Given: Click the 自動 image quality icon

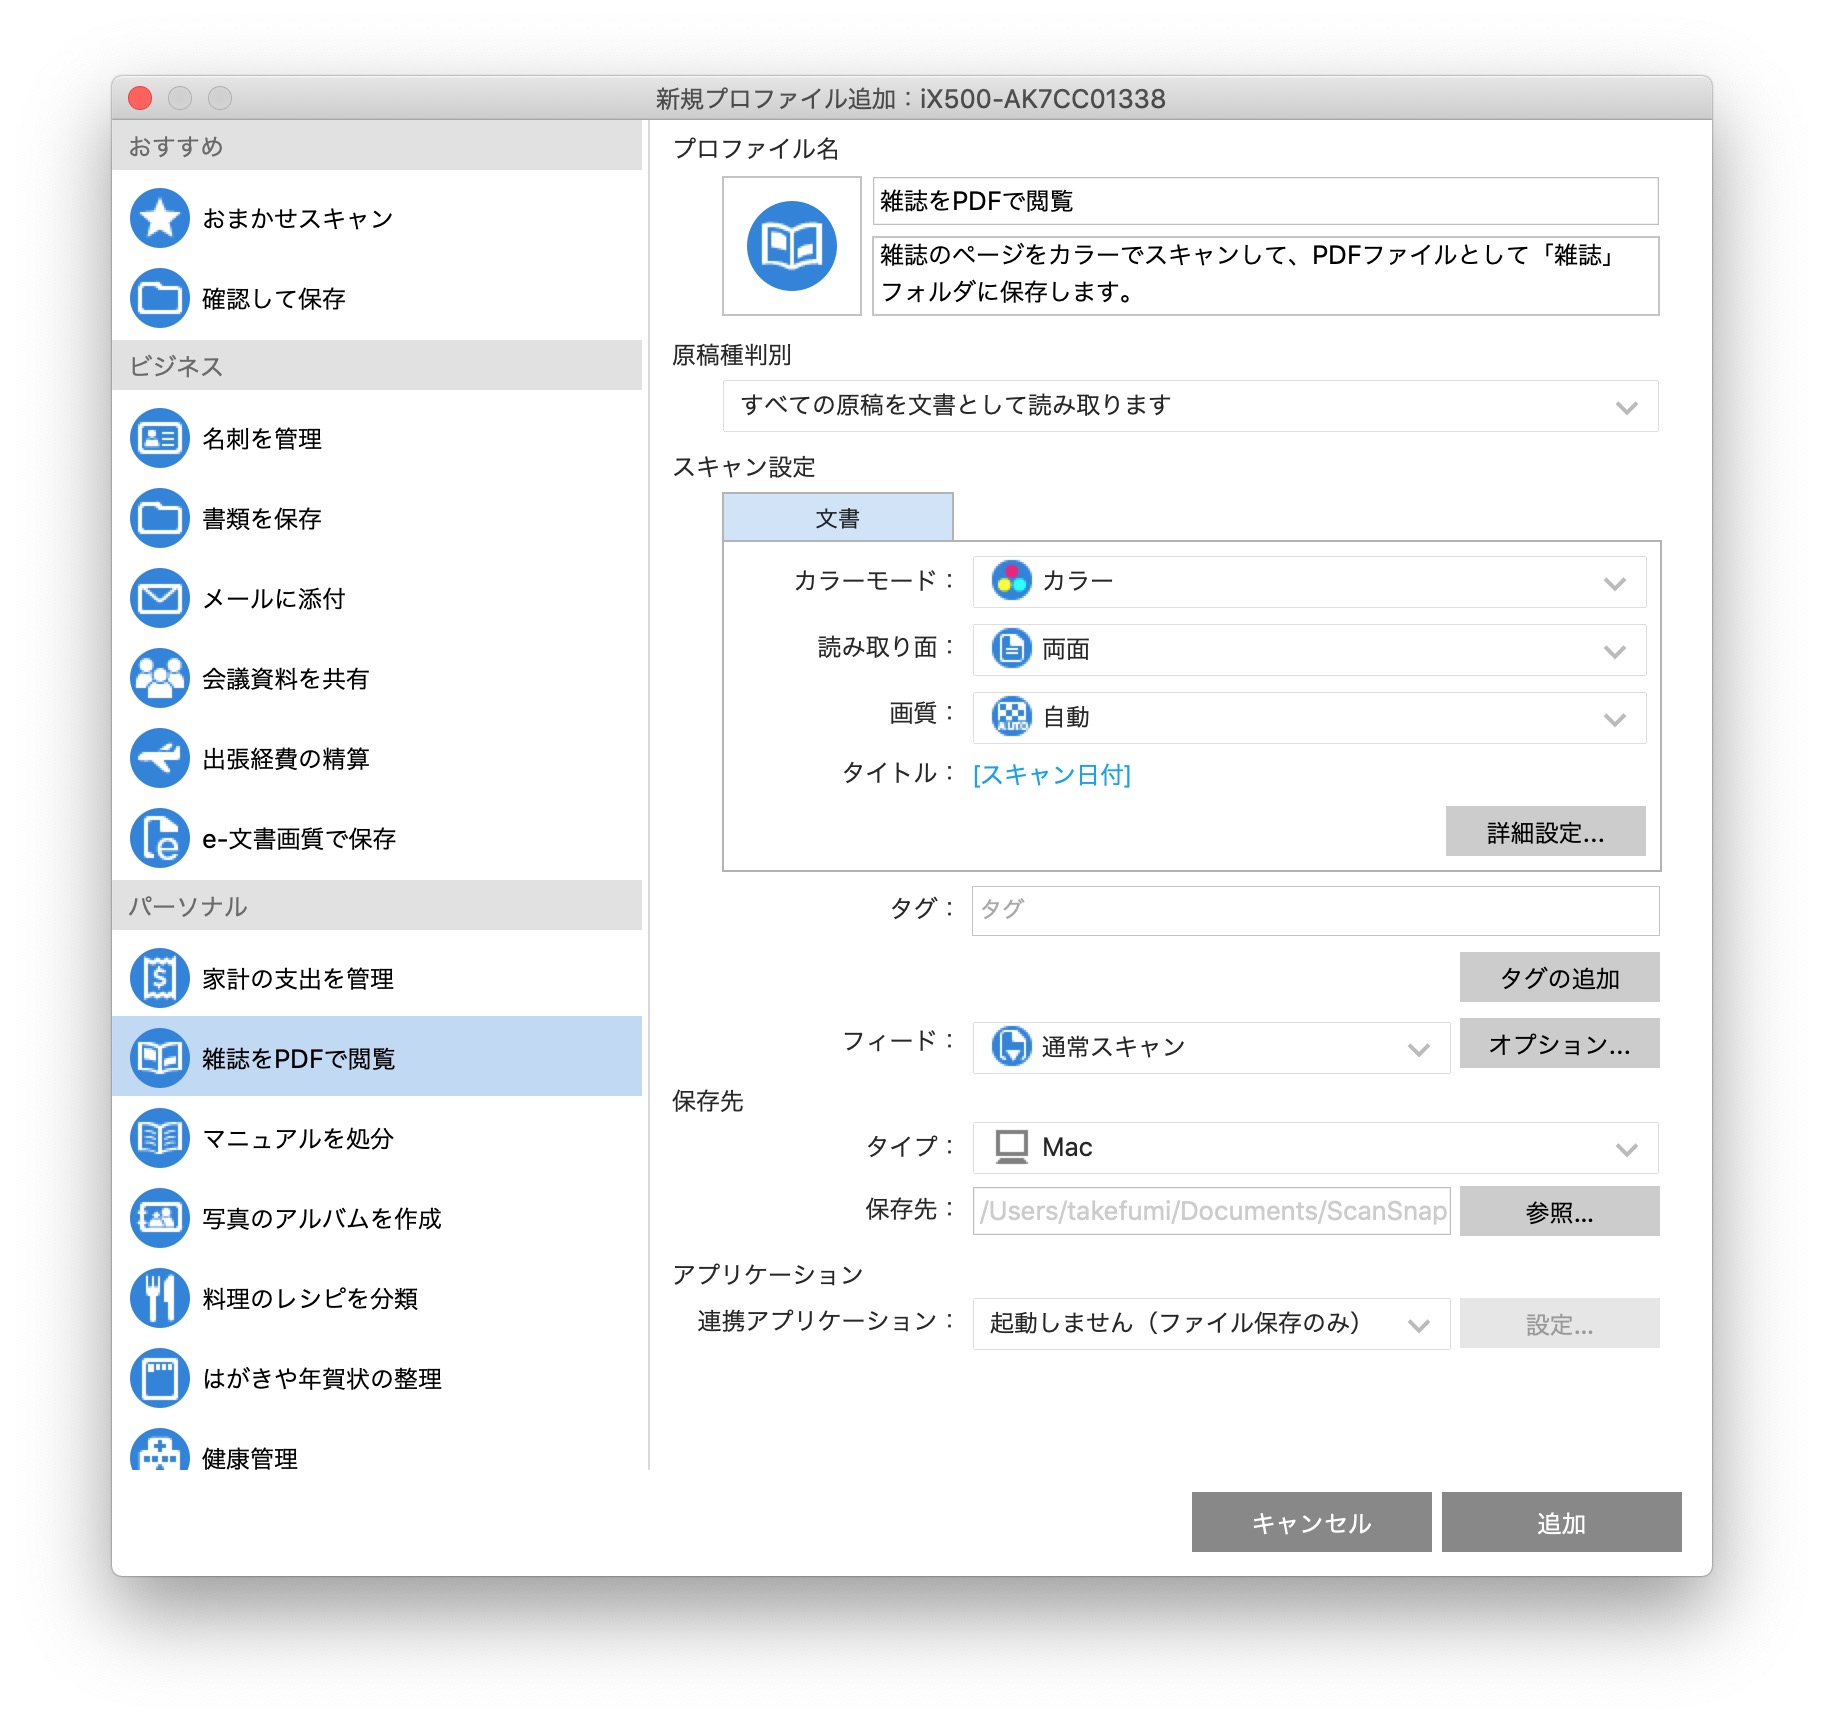Looking at the screenshot, I should pos(1011,717).
